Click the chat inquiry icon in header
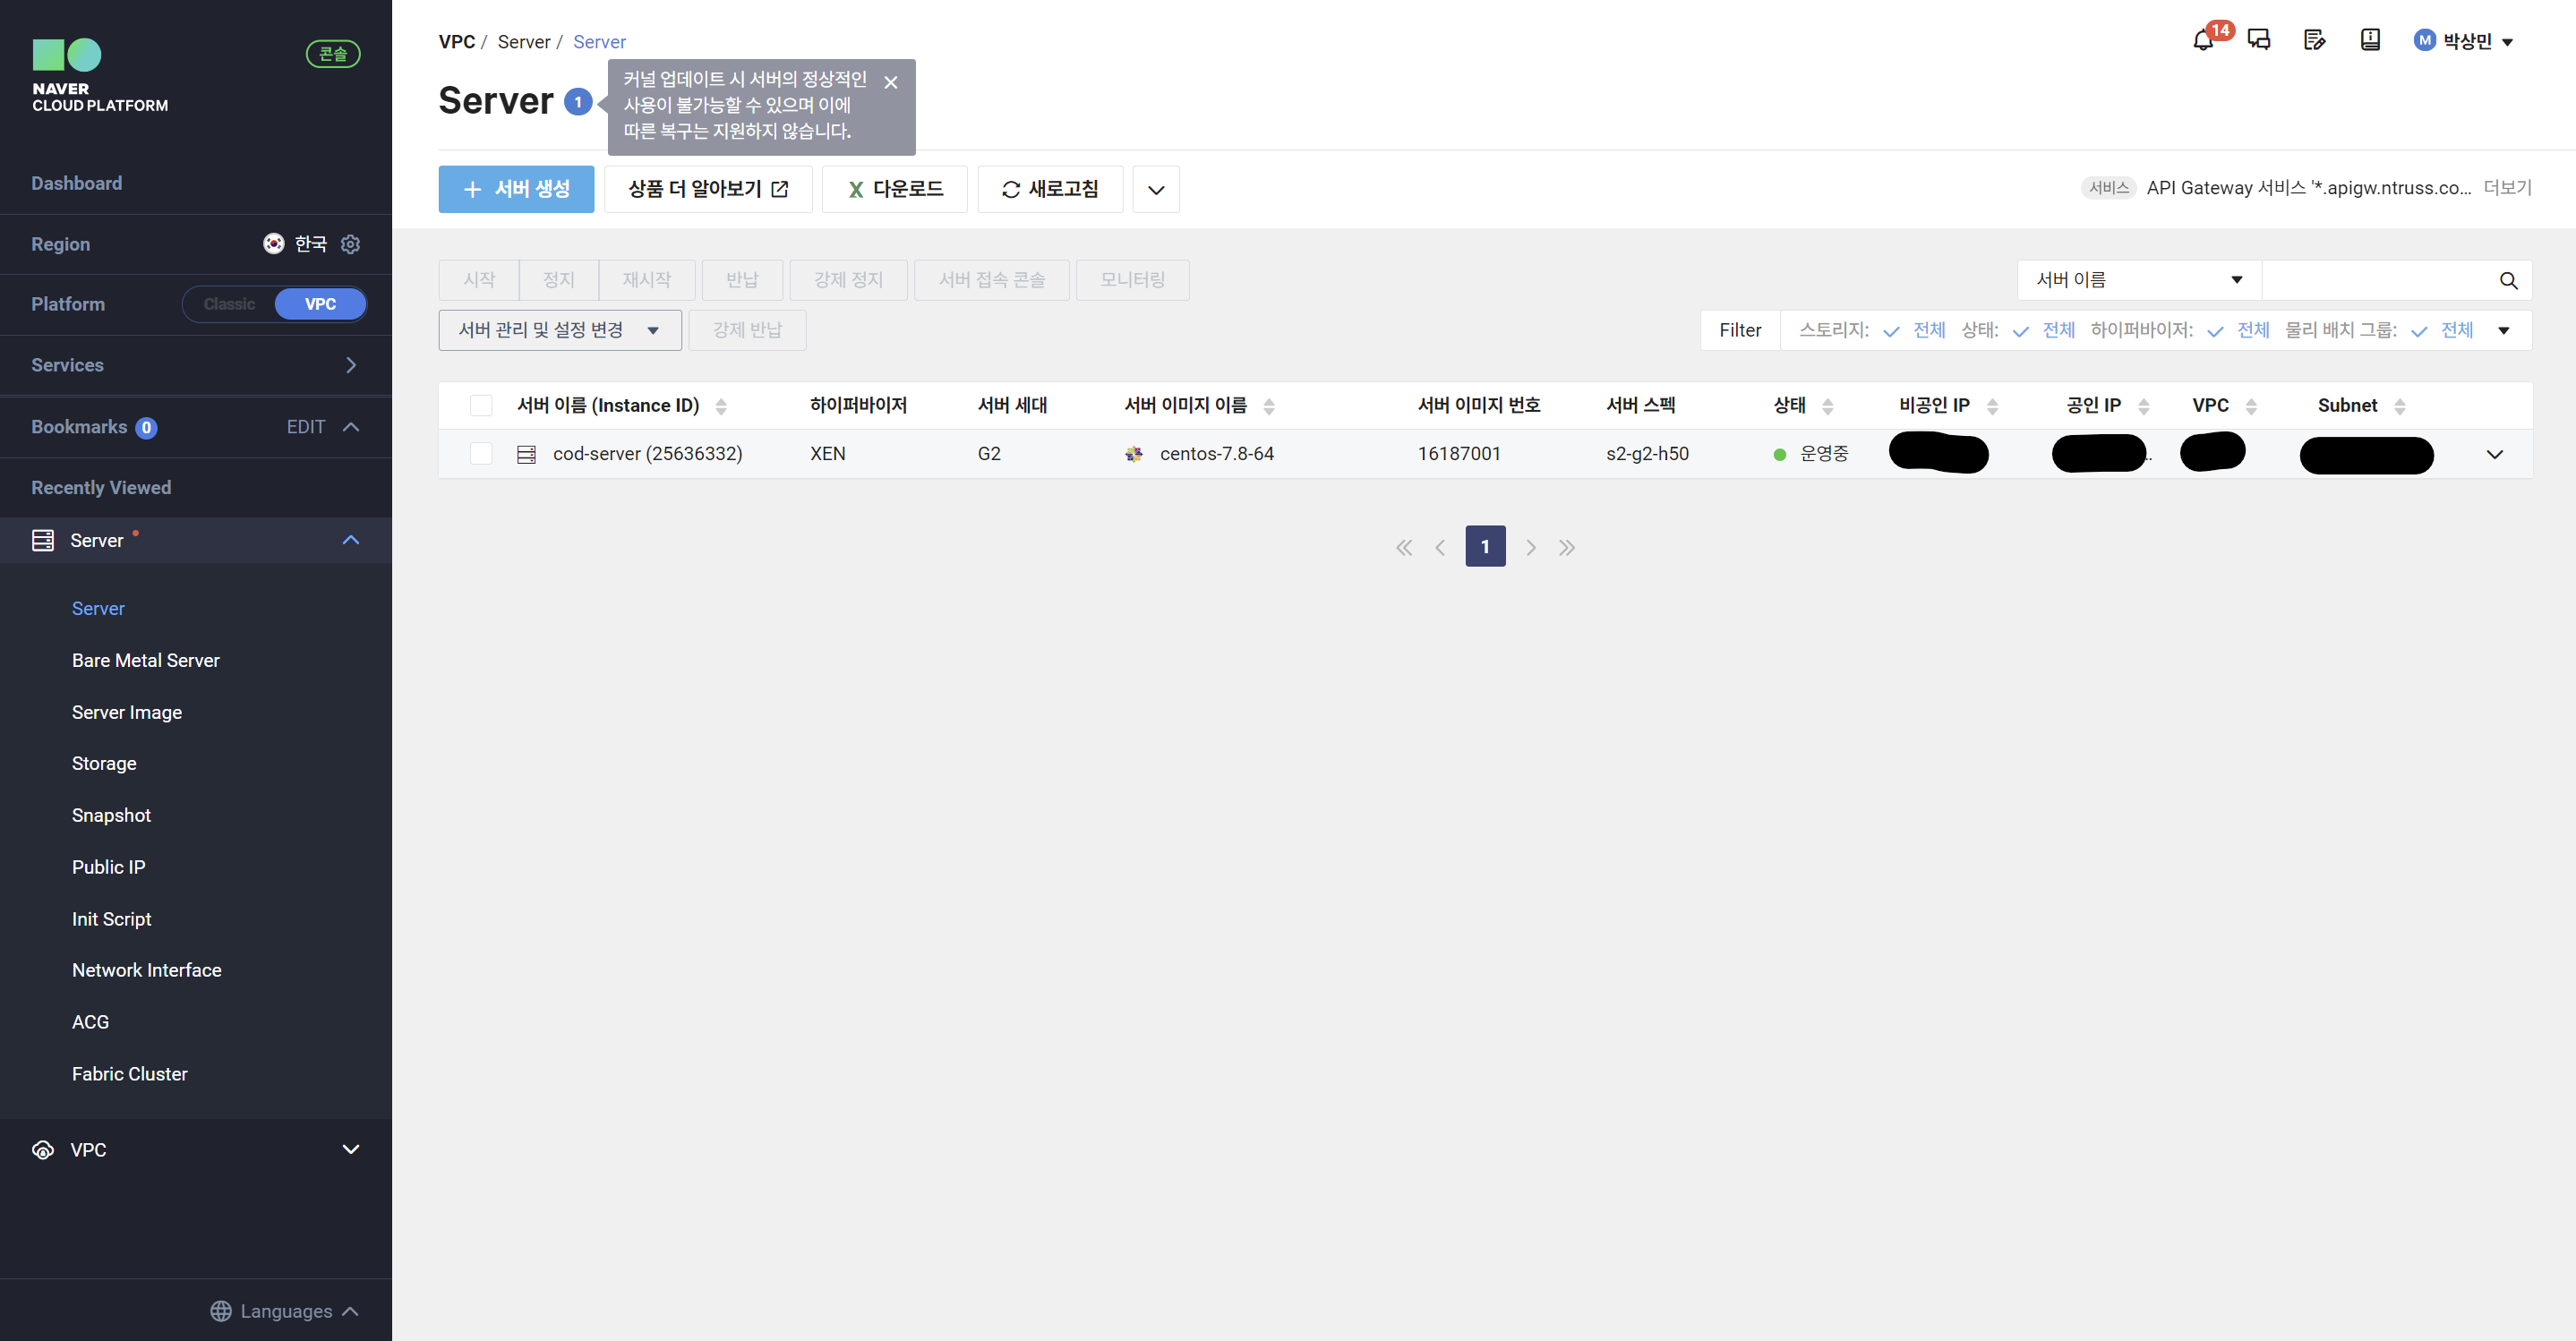 click(x=2258, y=41)
